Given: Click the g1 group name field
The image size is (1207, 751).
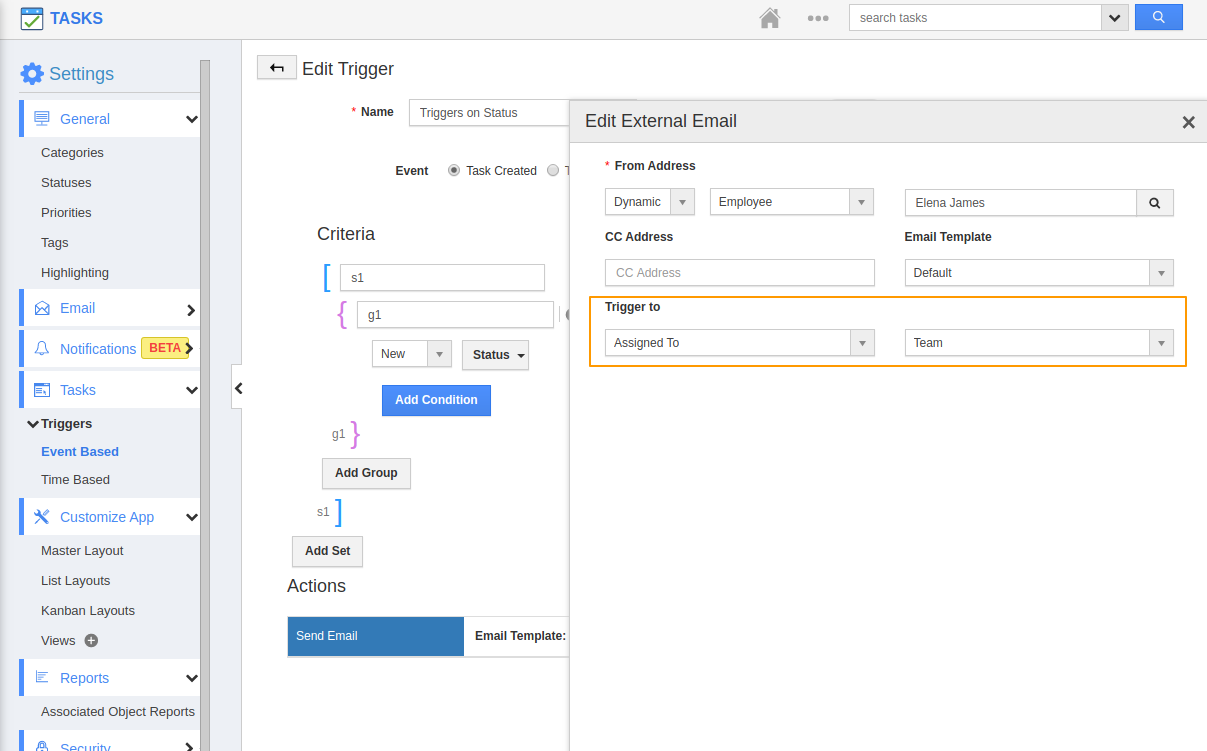Looking at the screenshot, I should (x=455, y=315).
